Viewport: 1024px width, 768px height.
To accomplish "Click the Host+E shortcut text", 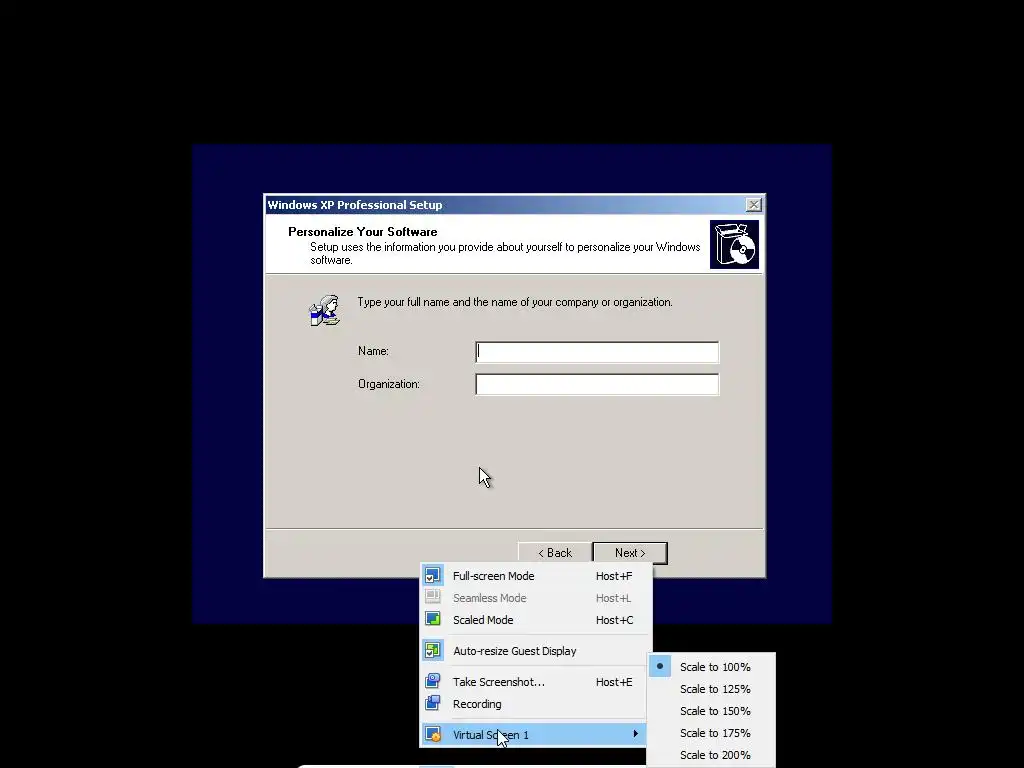I will pyautogui.click(x=614, y=682).
